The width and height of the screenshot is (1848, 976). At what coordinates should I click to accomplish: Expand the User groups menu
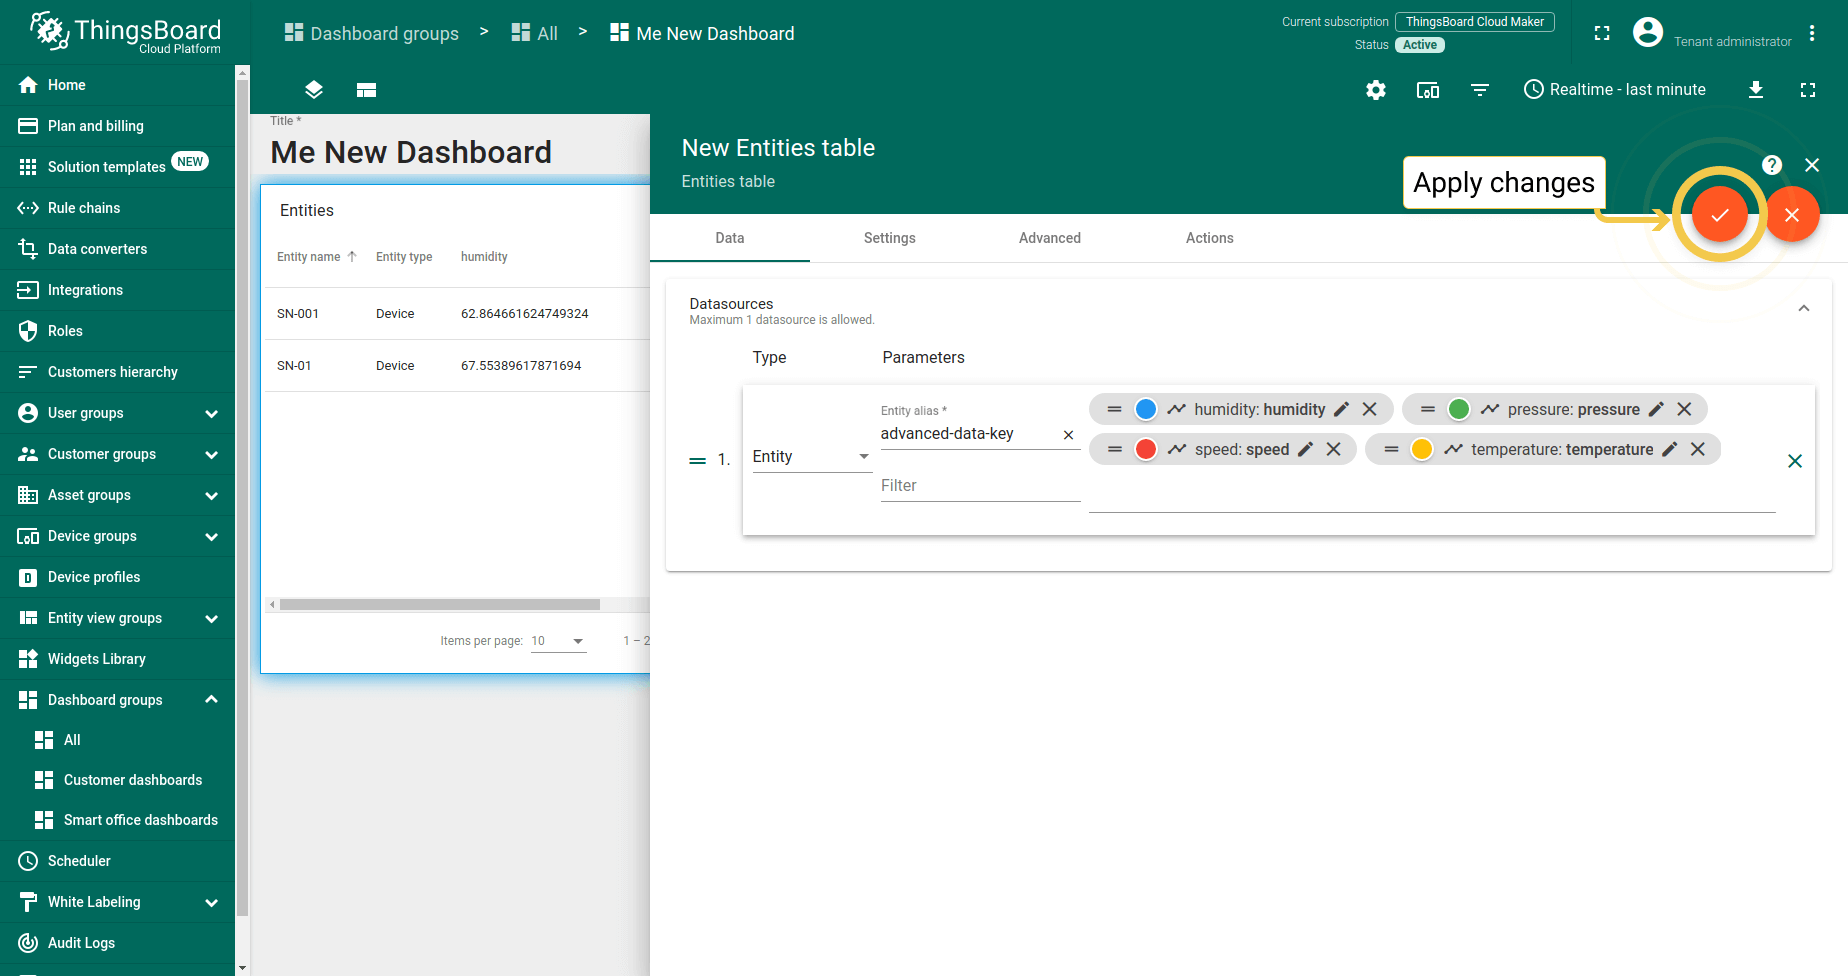click(211, 413)
